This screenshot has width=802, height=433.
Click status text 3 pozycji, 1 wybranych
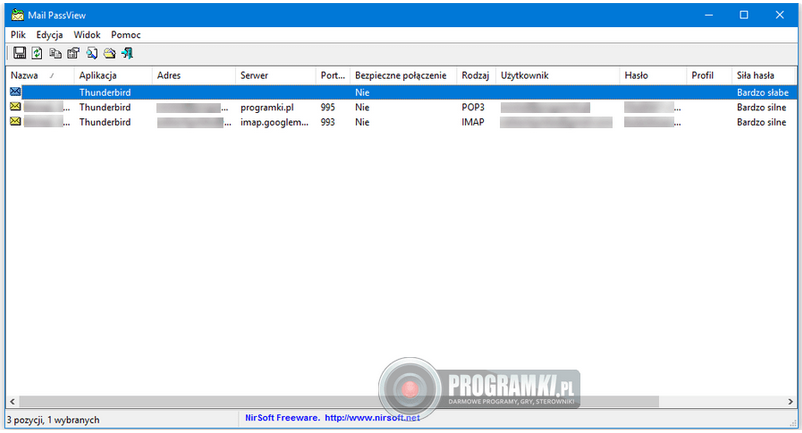click(x=53, y=420)
